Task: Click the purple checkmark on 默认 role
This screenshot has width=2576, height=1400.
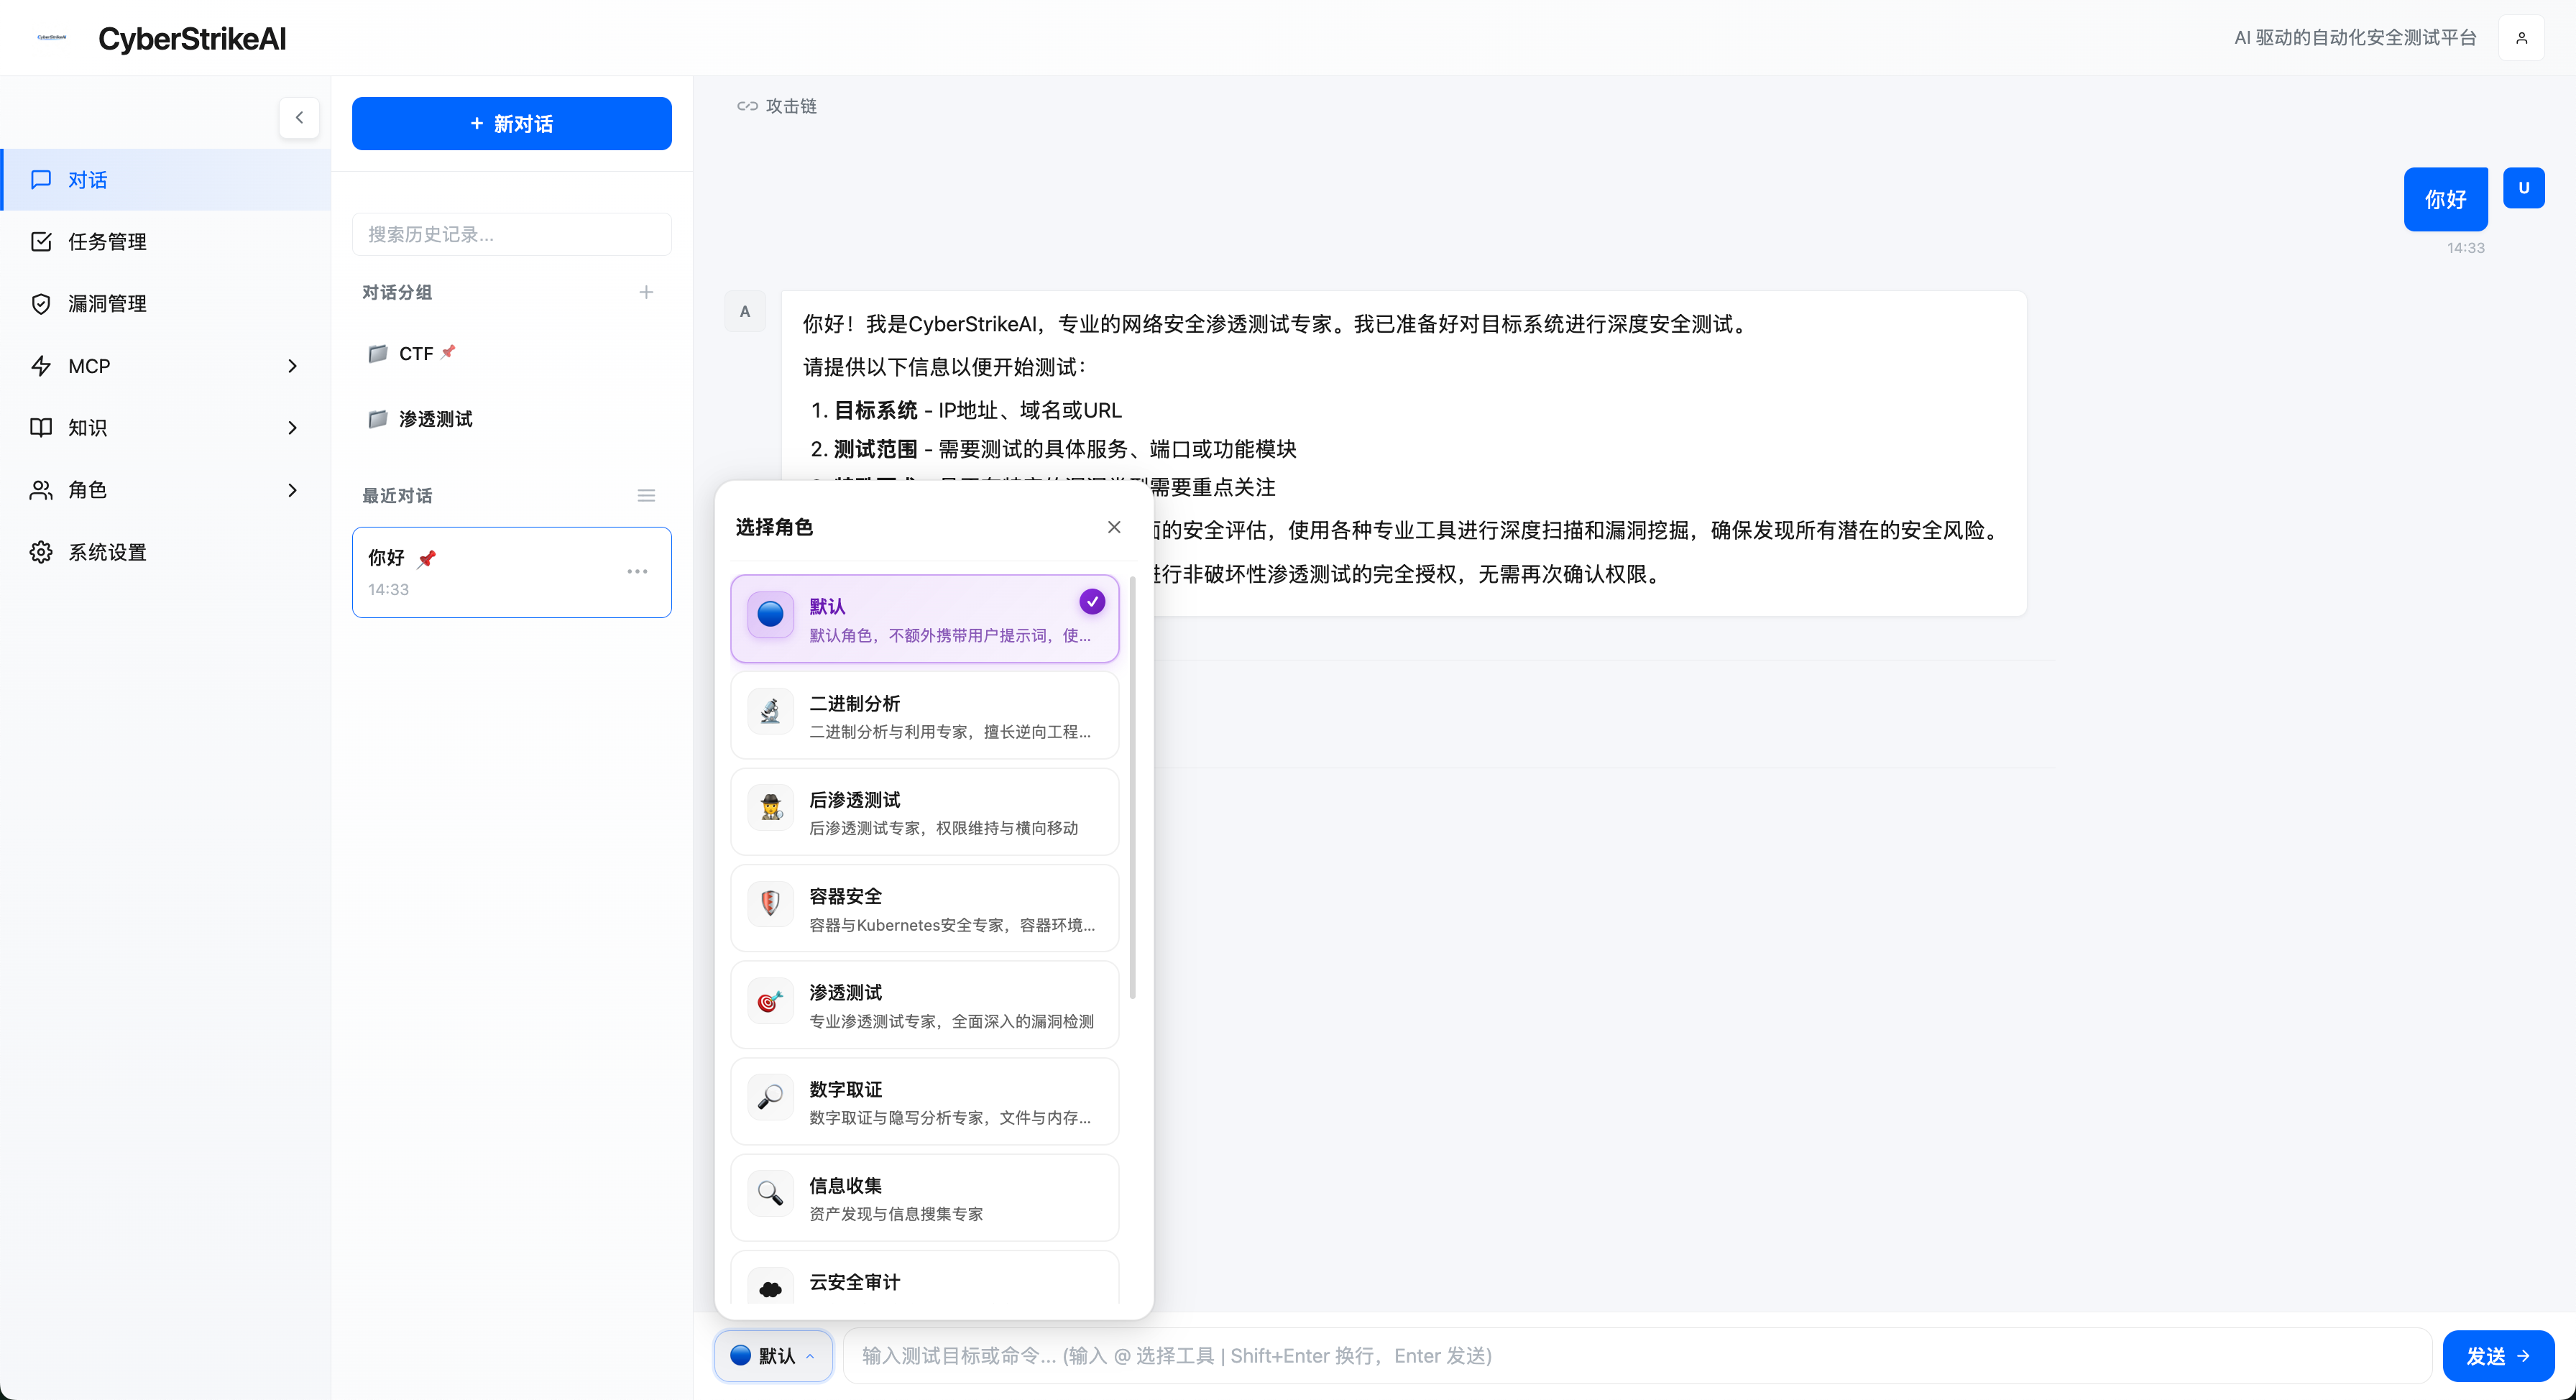Action: coord(1092,601)
